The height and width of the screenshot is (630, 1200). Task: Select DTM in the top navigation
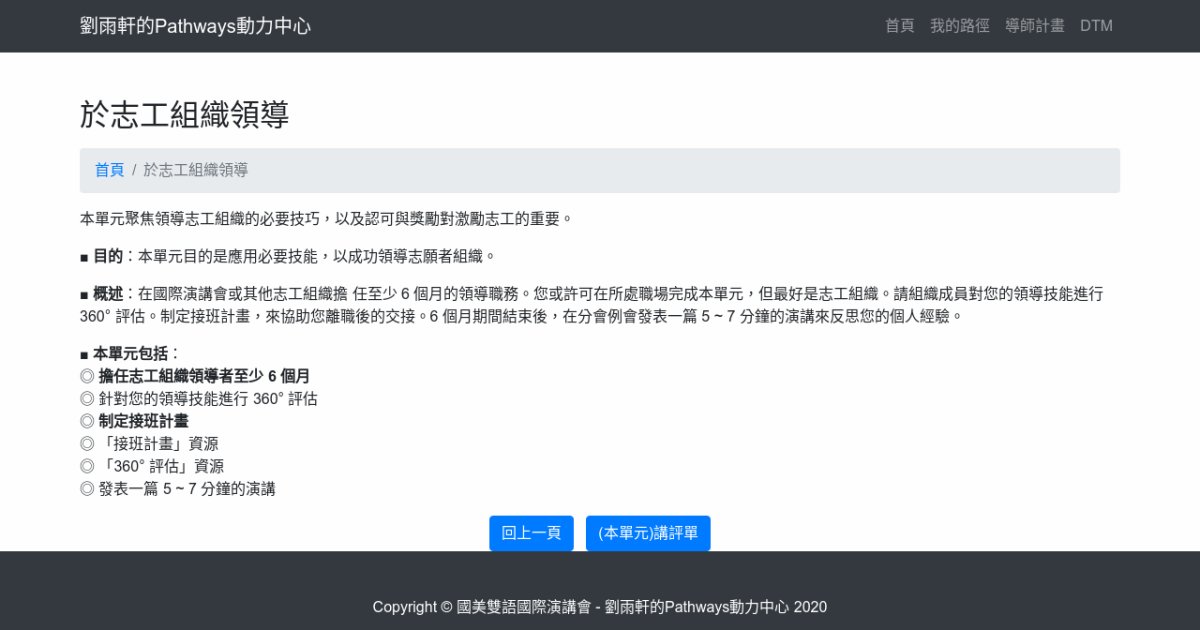pos(1096,26)
